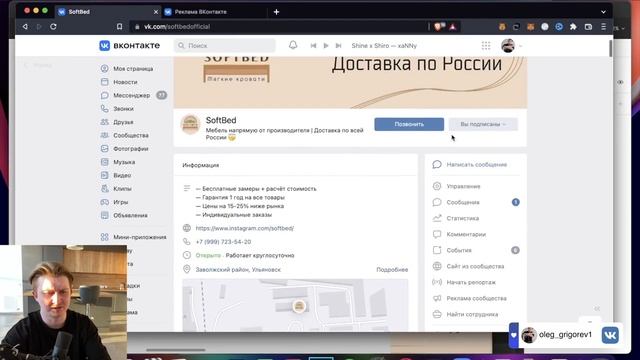The image size is (640, 360).
Task: Click the phone number +7 (999) link
Action: [x=223, y=242]
